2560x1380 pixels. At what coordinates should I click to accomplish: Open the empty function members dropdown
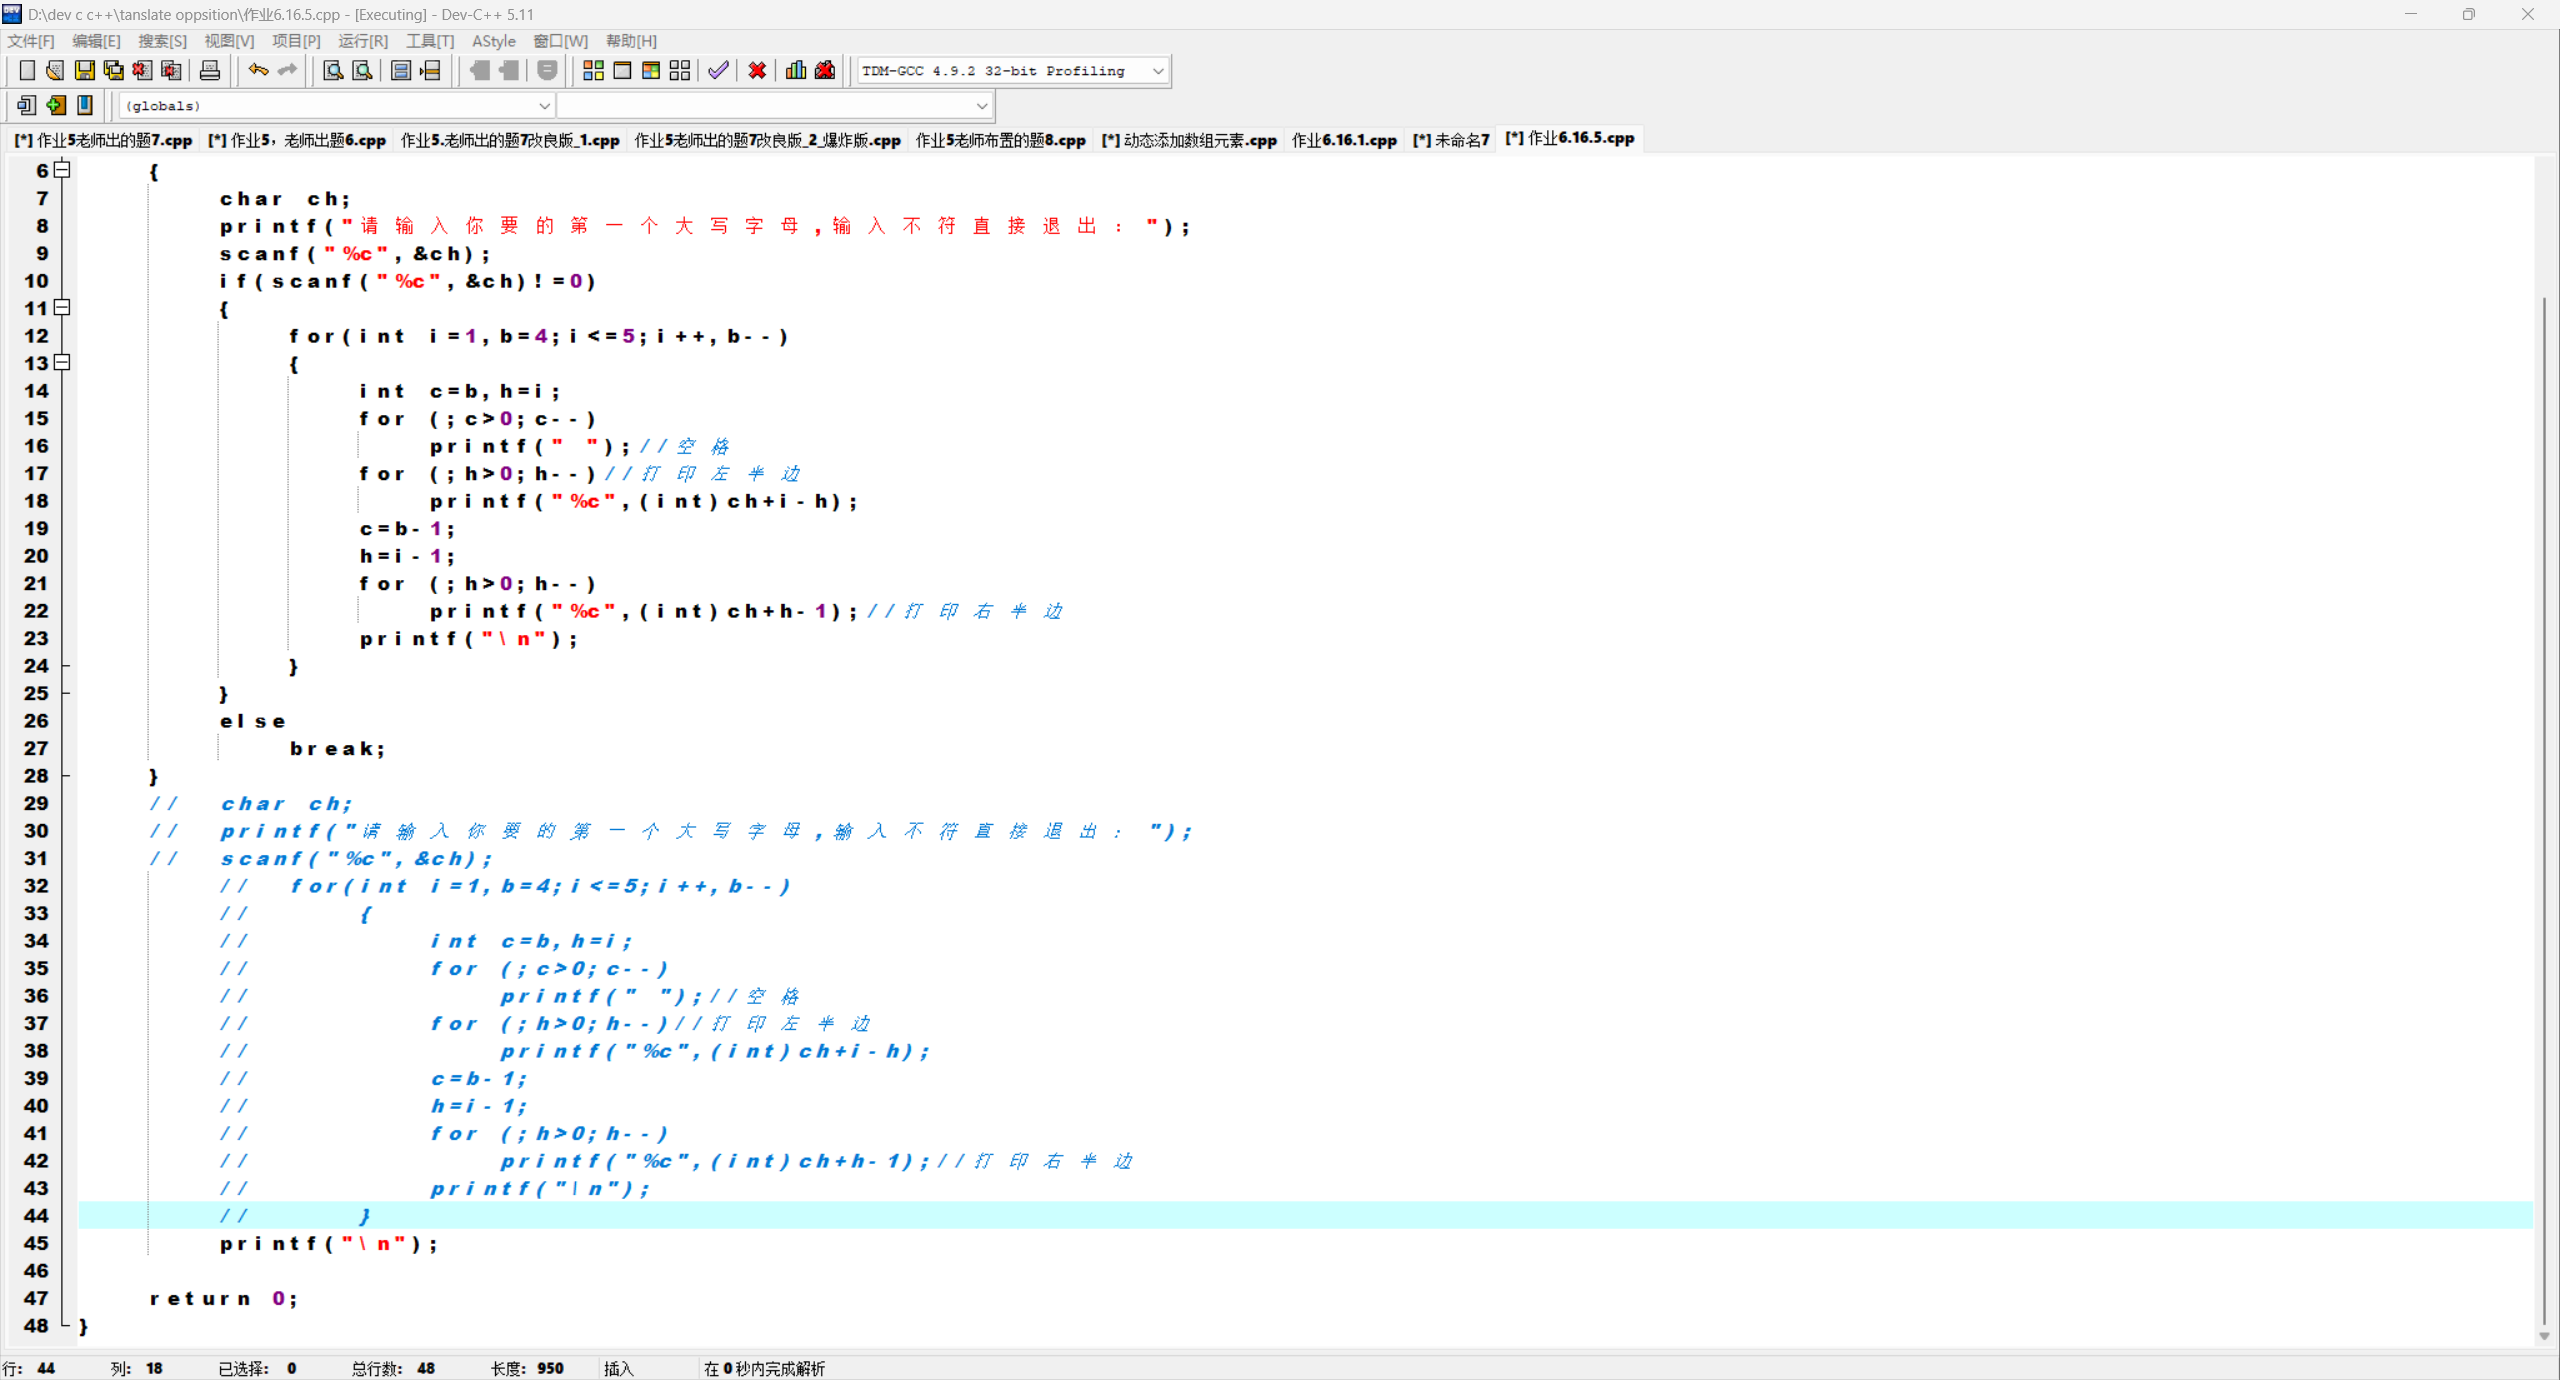pyautogui.click(x=981, y=105)
